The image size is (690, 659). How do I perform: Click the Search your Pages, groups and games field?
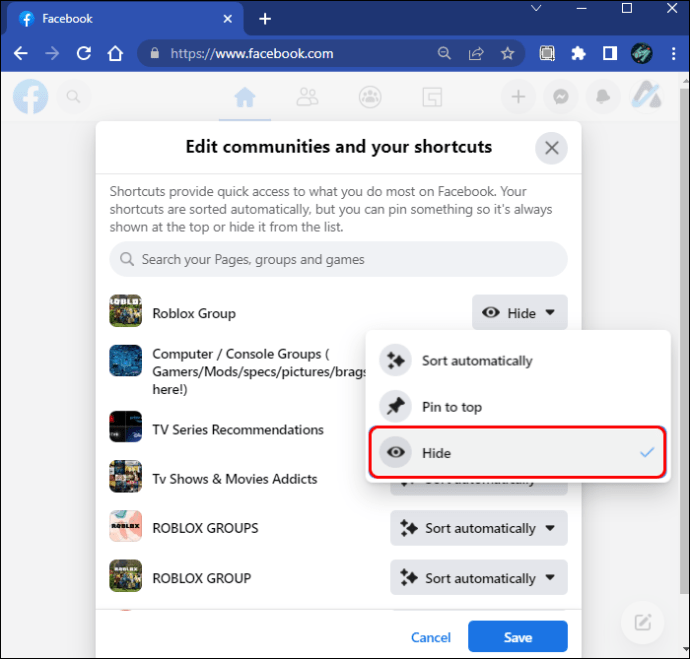coord(338,259)
